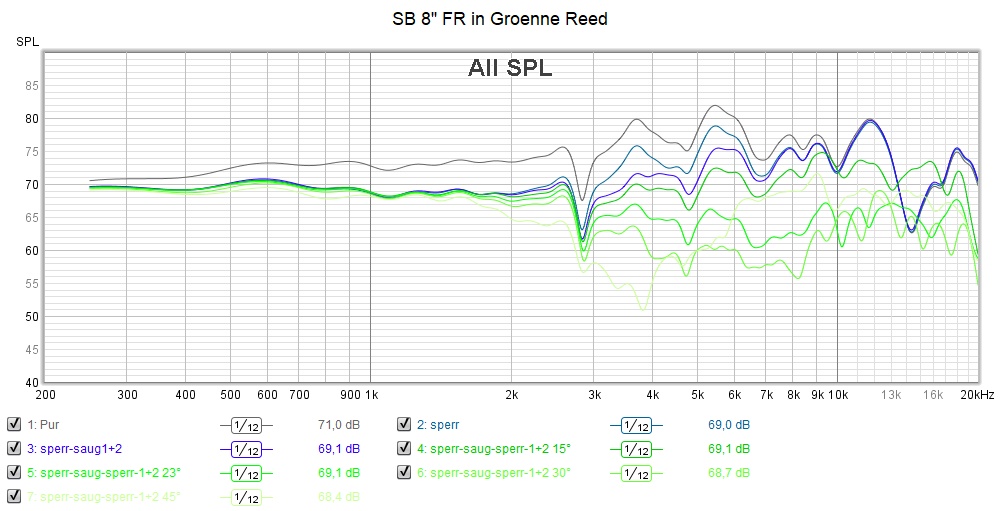The image size is (1000, 511).
Task: Toggle the 'sperr-saug-sperr-1+2 45°' checkbox
Action: [x=14, y=497]
